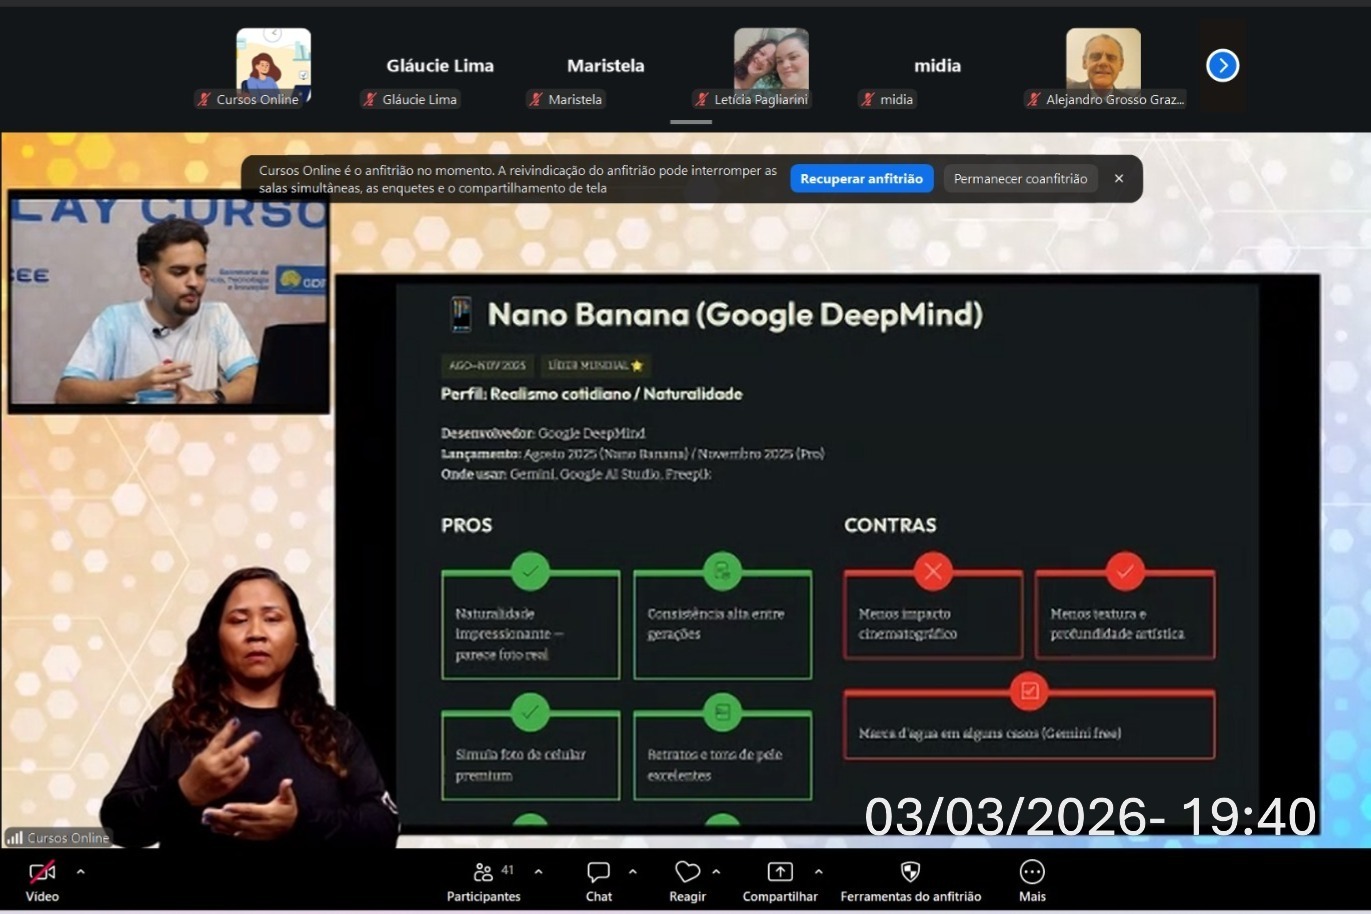Viewport: 1371px width, 914px height.
Task: Expand video options arrow next to Vídeo
Action: tap(81, 872)
